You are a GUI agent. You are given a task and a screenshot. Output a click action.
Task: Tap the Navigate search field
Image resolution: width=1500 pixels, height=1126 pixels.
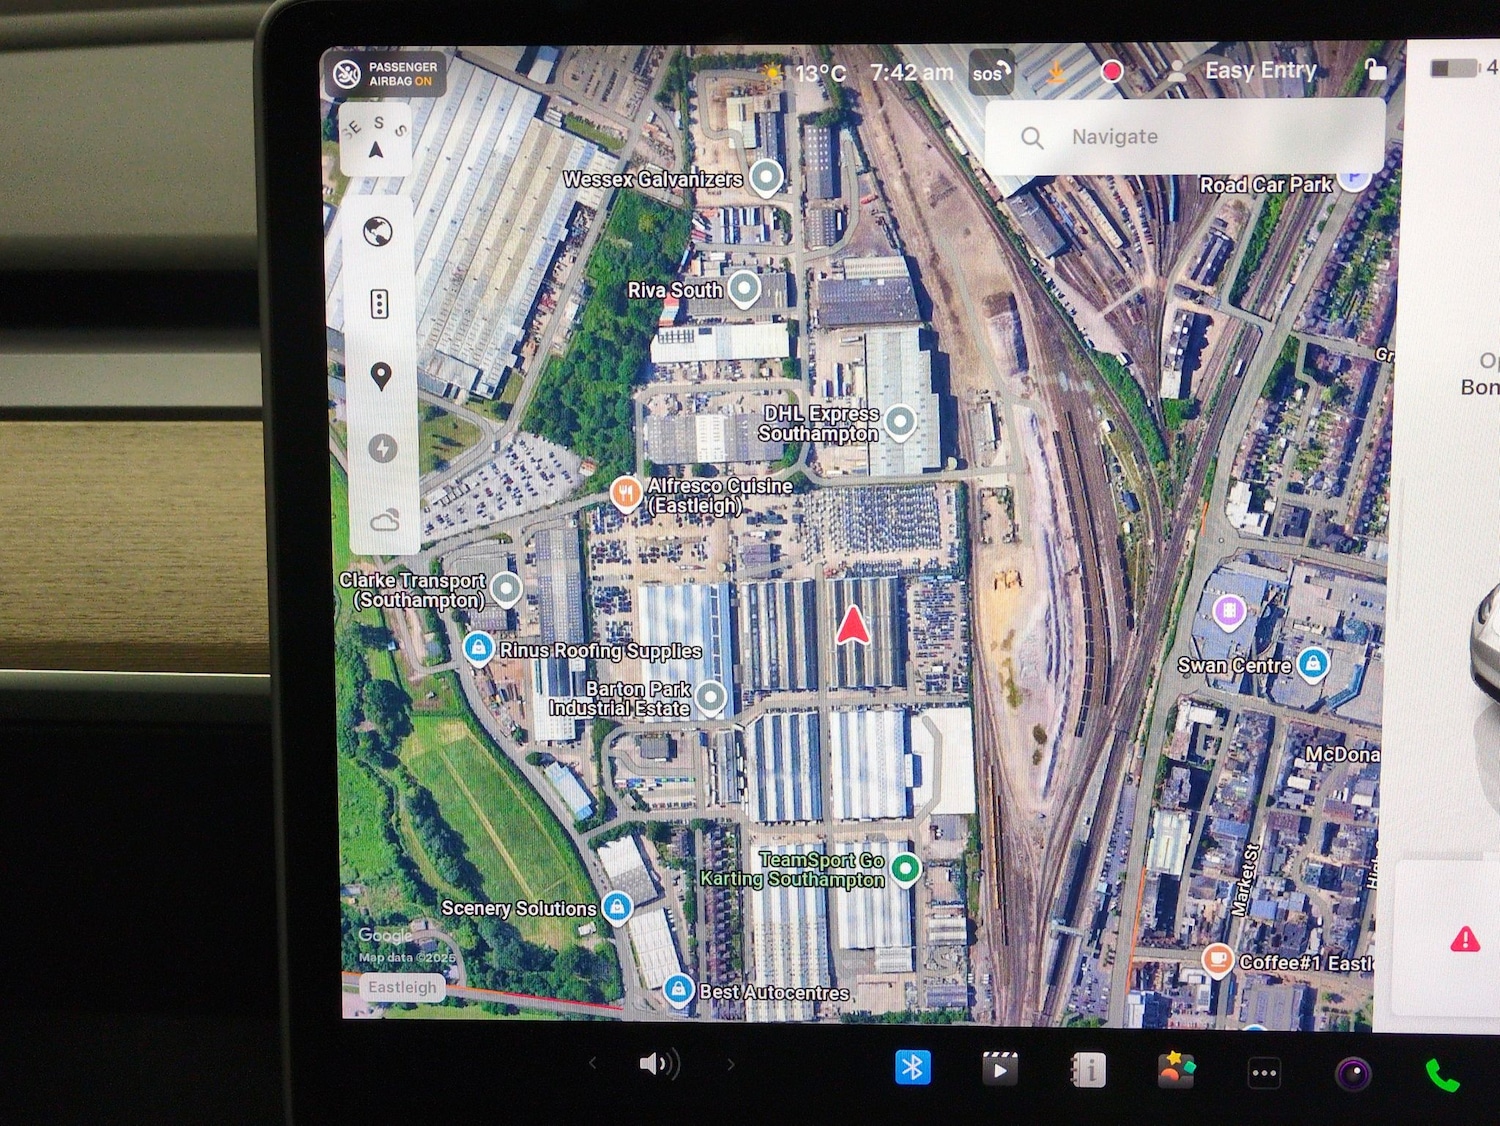coord(1185,137)
